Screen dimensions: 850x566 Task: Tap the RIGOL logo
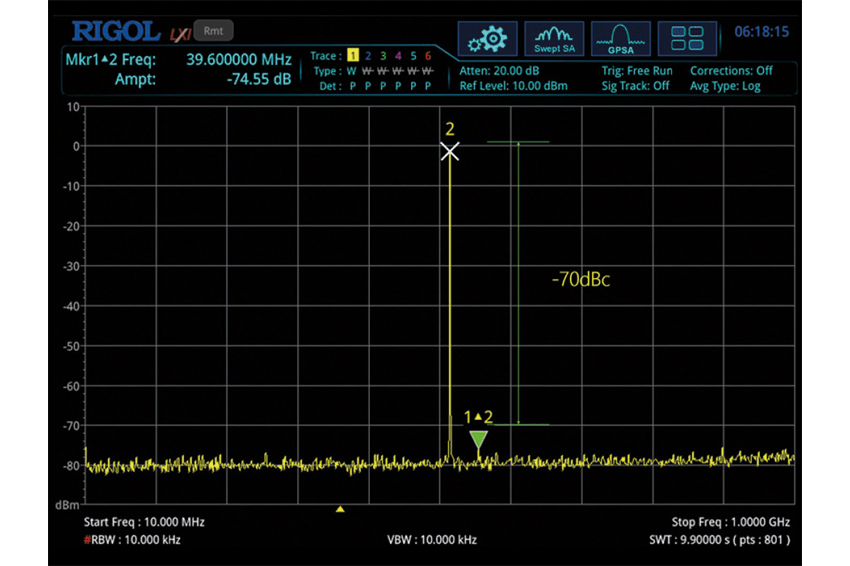[117, 31]
